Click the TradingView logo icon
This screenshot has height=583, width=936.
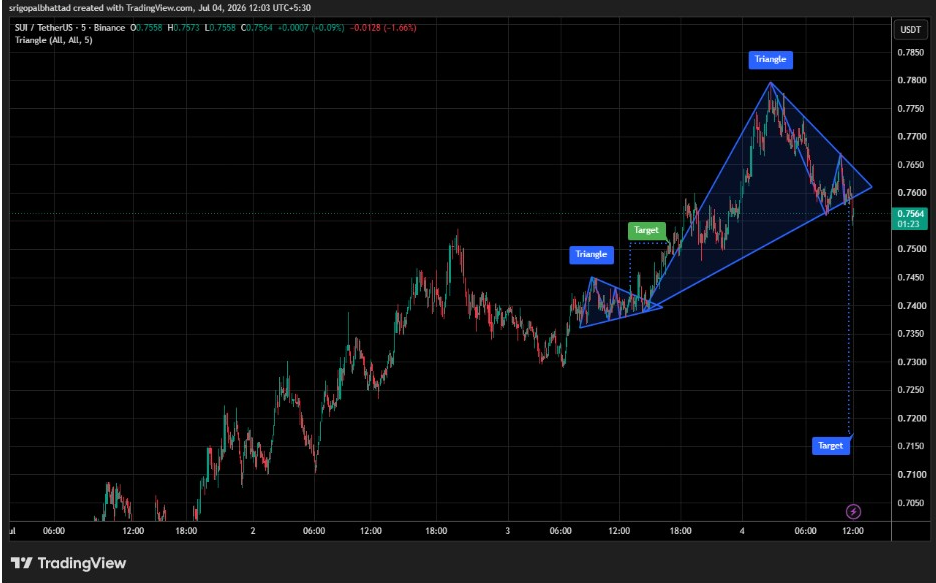[21, 563]
